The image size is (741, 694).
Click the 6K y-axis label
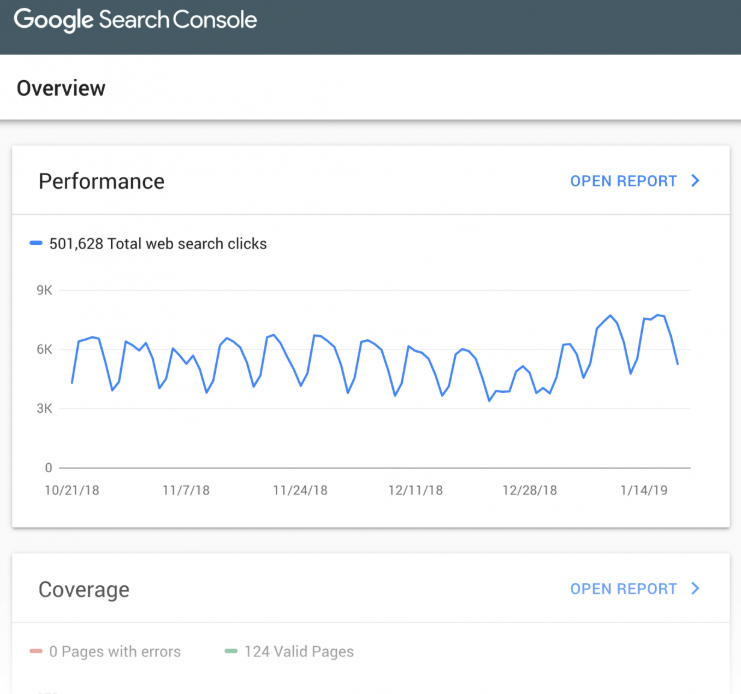[x=44, y=350]
